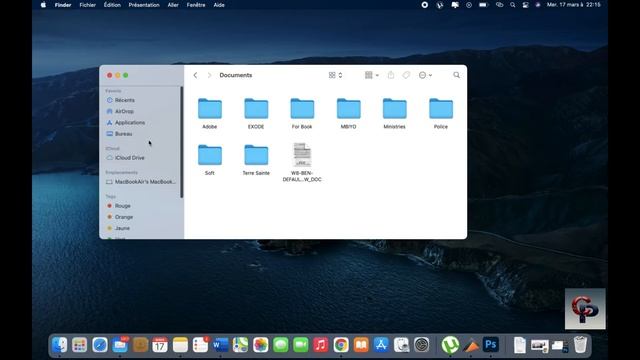This screenshot has width=640, height=360.
Task: Open Control Center in menu bar
Action: pos(526,5)
